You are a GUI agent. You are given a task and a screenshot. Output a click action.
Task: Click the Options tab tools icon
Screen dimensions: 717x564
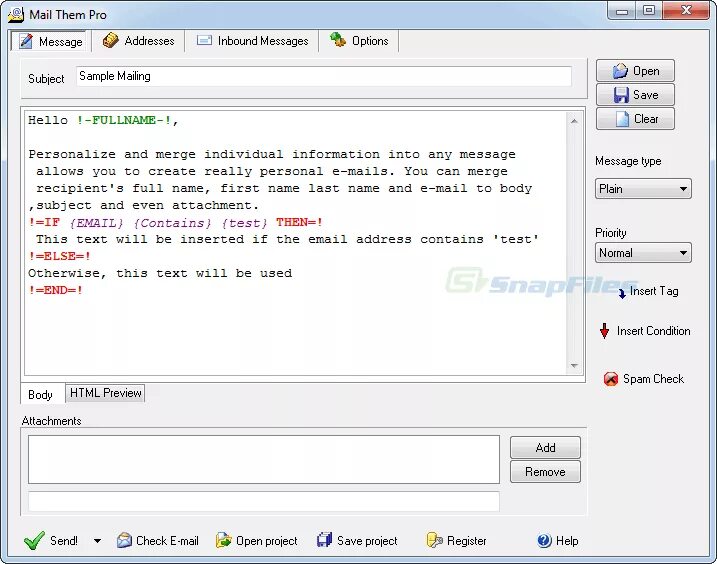coord(338,40)
